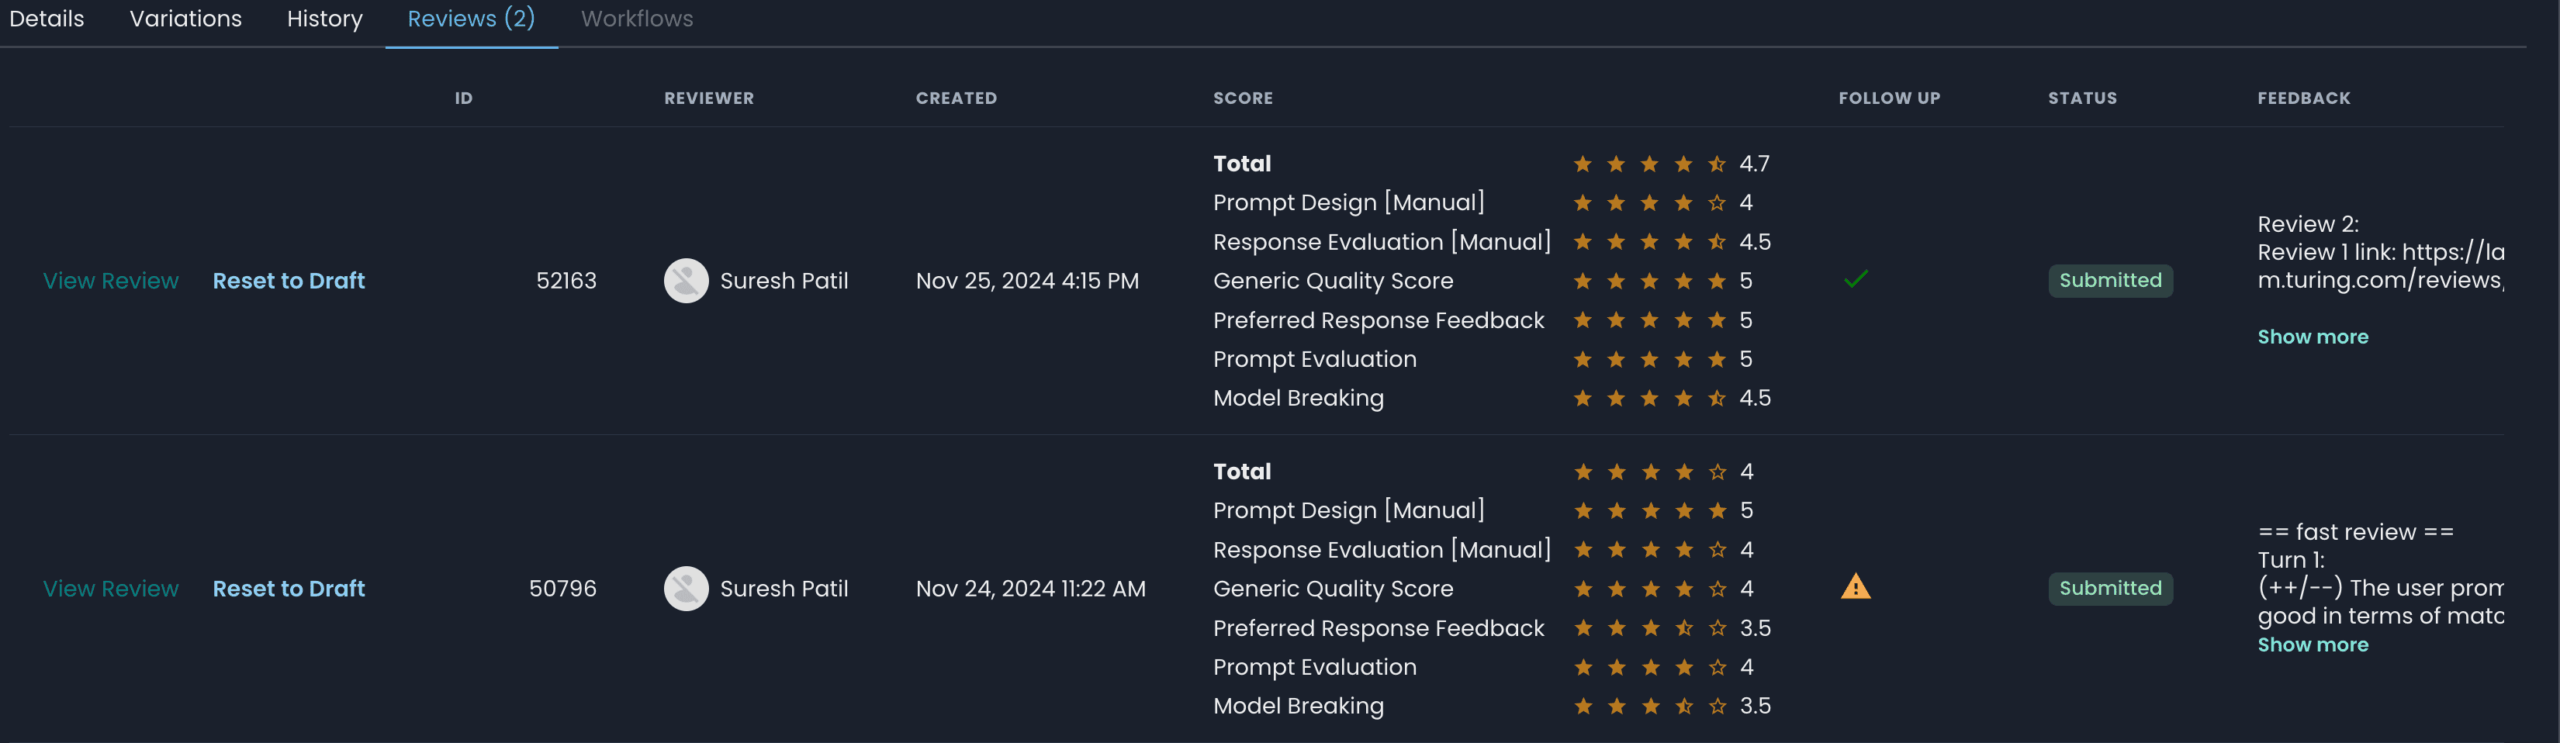Open View Review for review 50796
The height and width of the screenshot is (743, 2560).
coord(111,589)
